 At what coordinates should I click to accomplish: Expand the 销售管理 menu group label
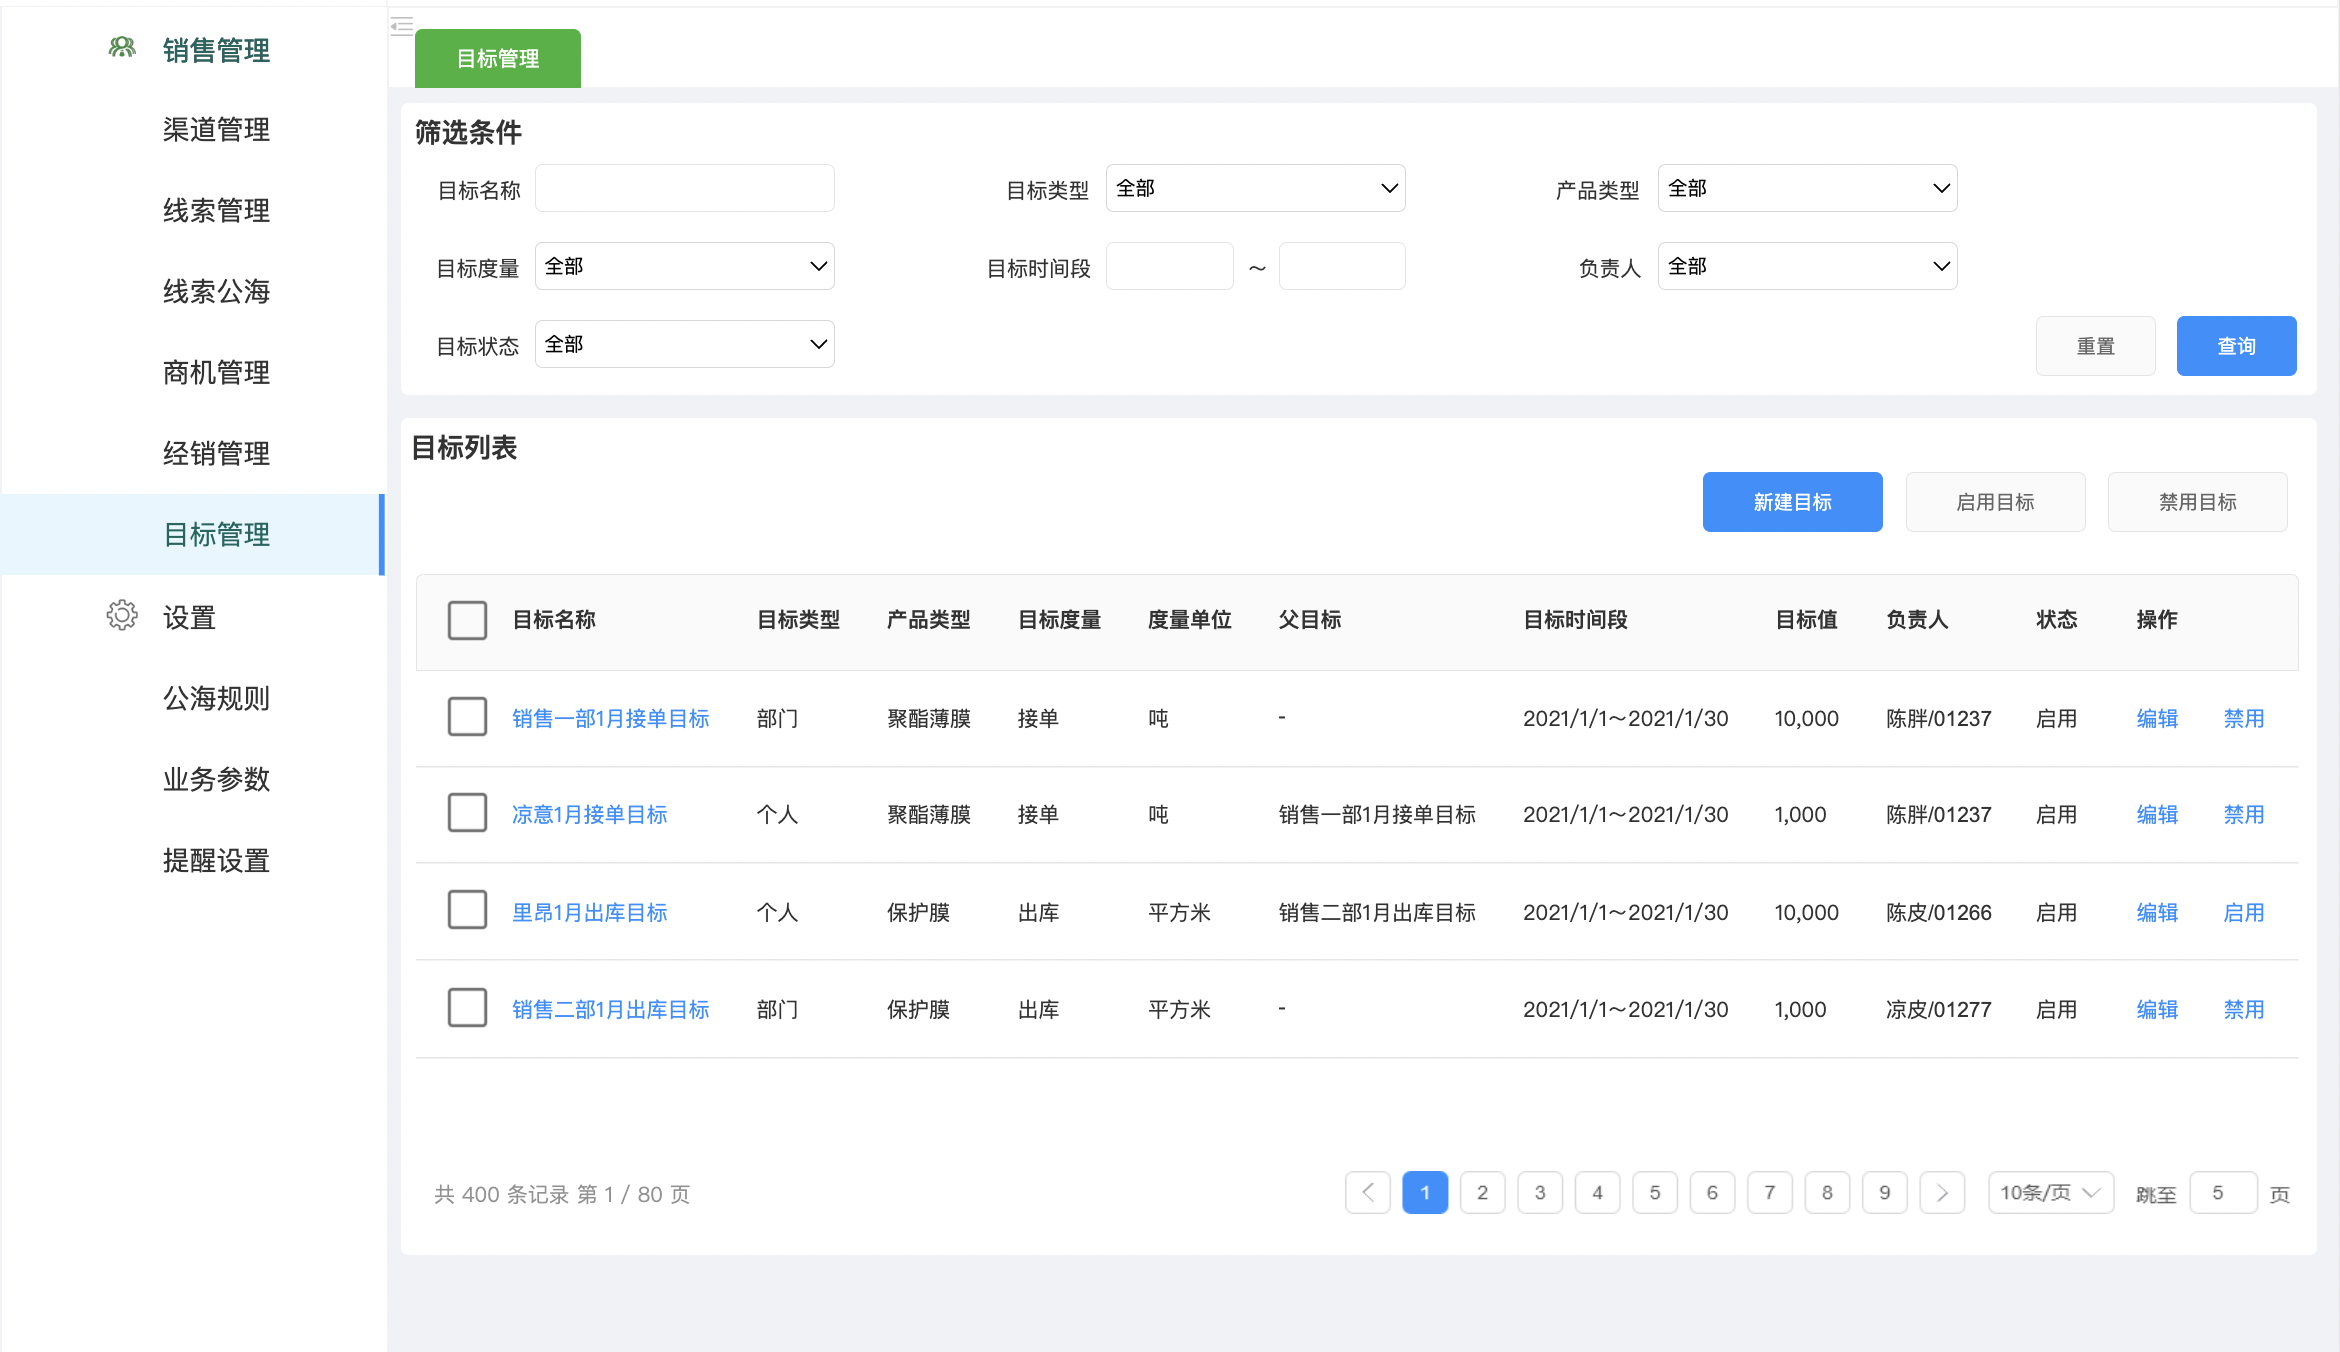pos(216,50)
